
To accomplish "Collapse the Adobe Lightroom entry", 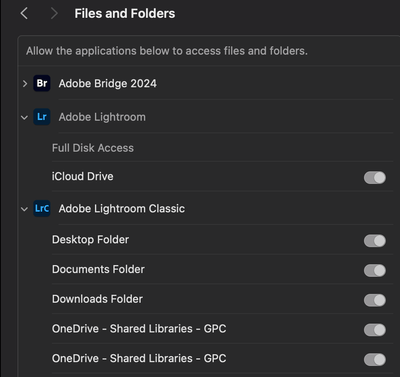I will tap(24, 117).
